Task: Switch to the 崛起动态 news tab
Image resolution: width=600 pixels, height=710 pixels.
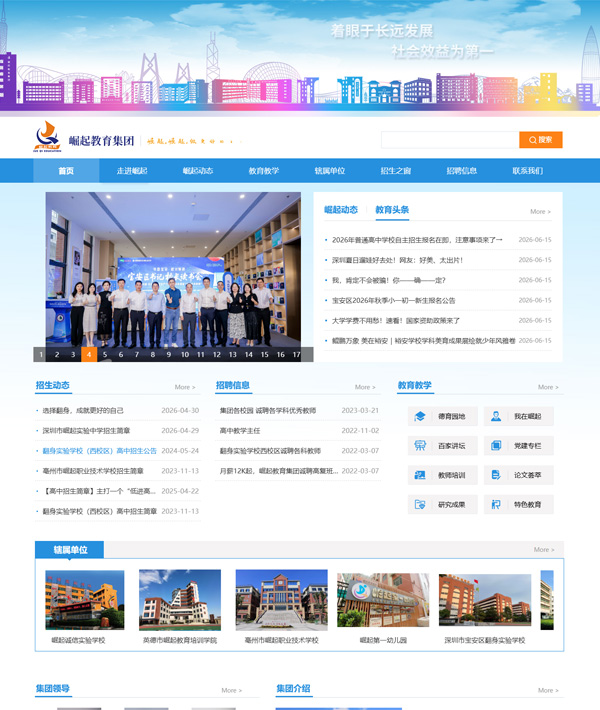Action: [x=341, y=210]
